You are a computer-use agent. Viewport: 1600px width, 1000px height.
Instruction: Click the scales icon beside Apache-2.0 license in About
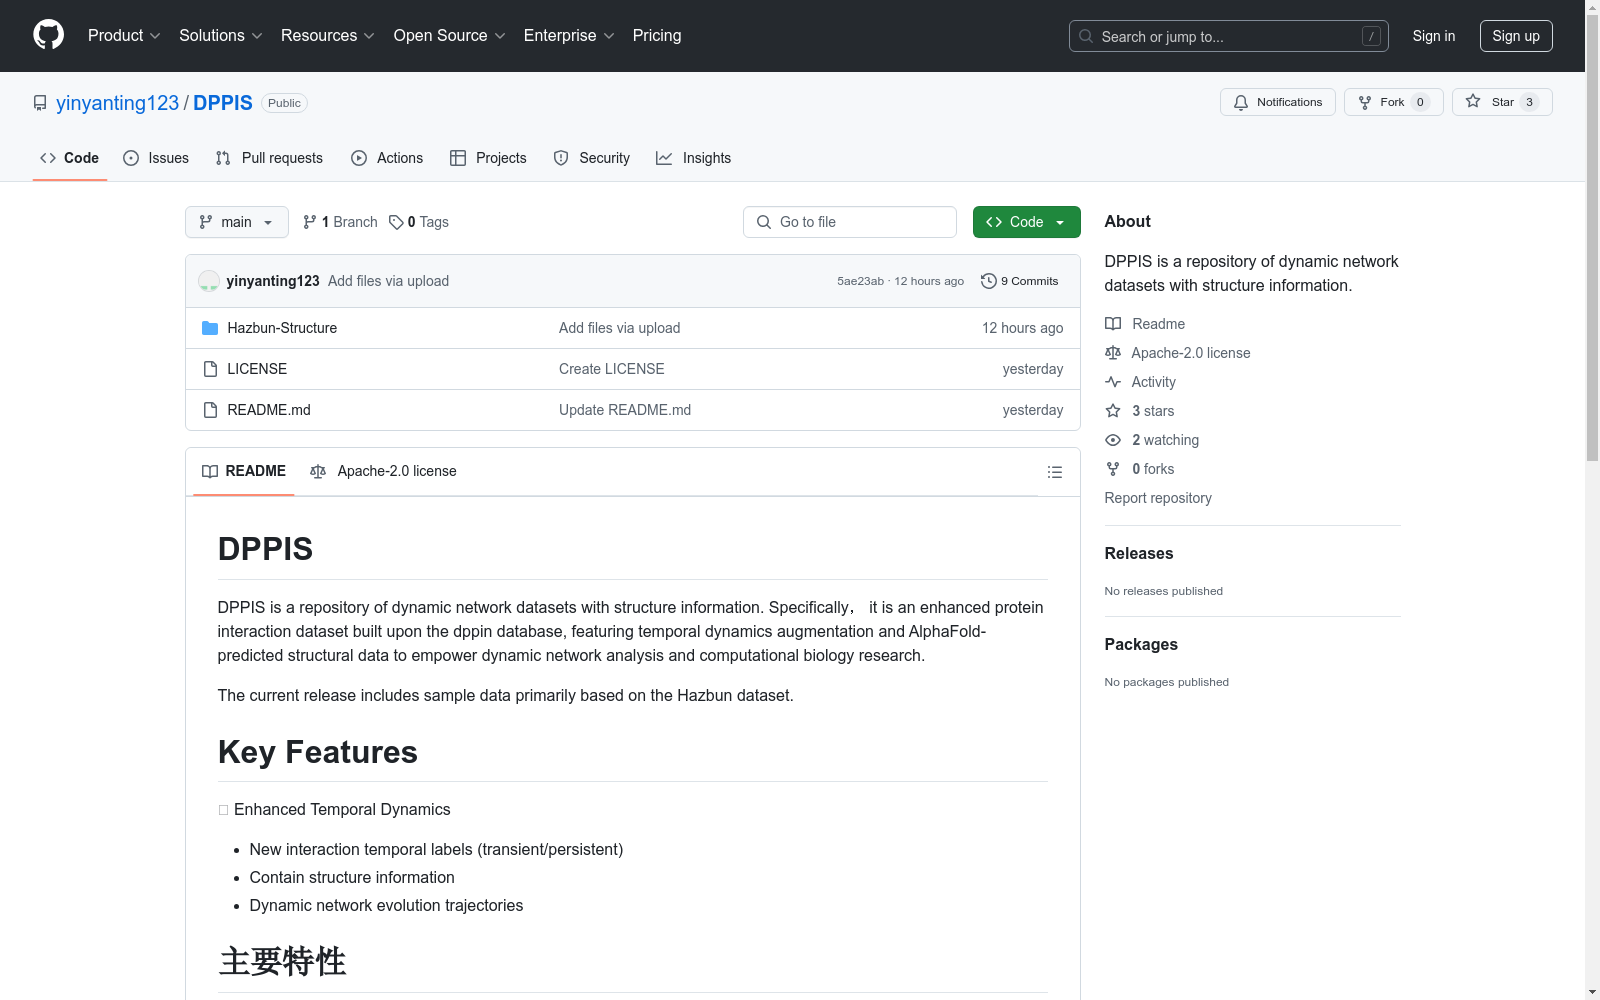coord(1113,353)
